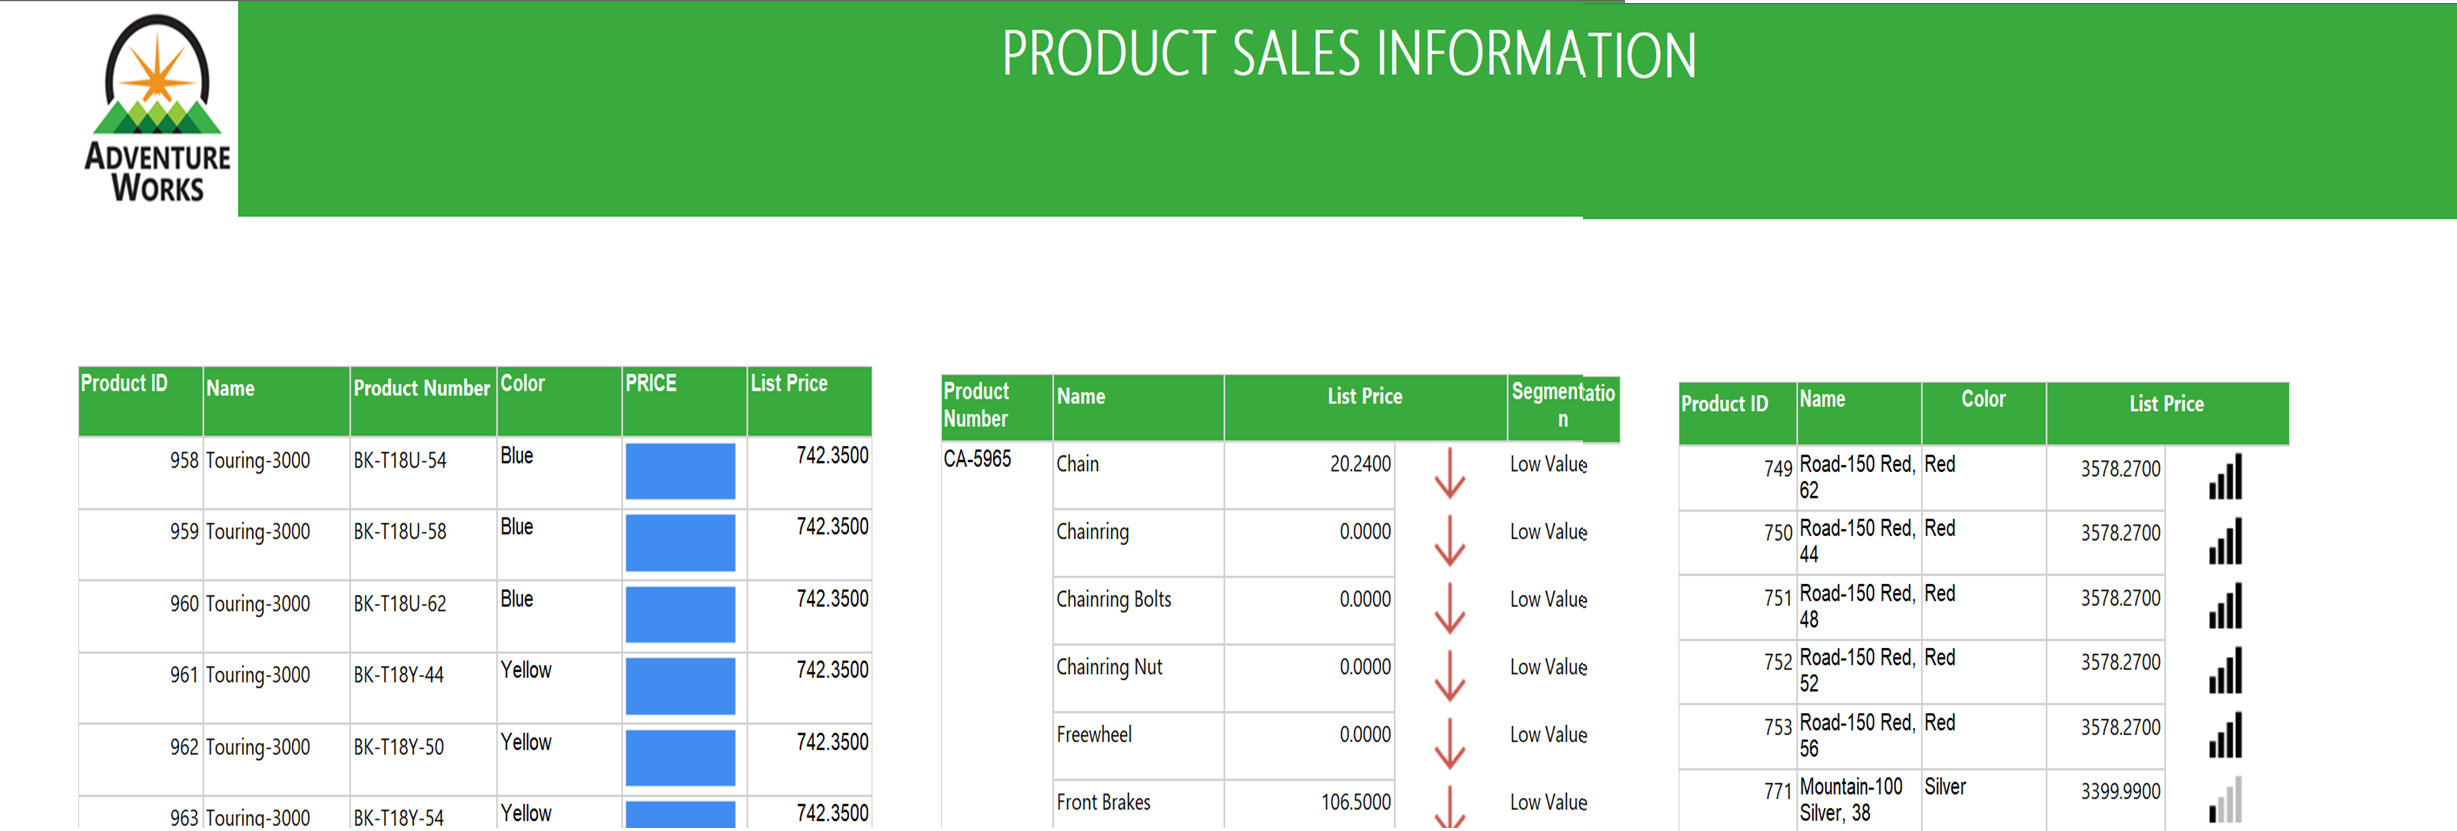Click Product Number header in left table
Image resolution: width=2457 pixels, height=831 pixels.
coord(421,389)
